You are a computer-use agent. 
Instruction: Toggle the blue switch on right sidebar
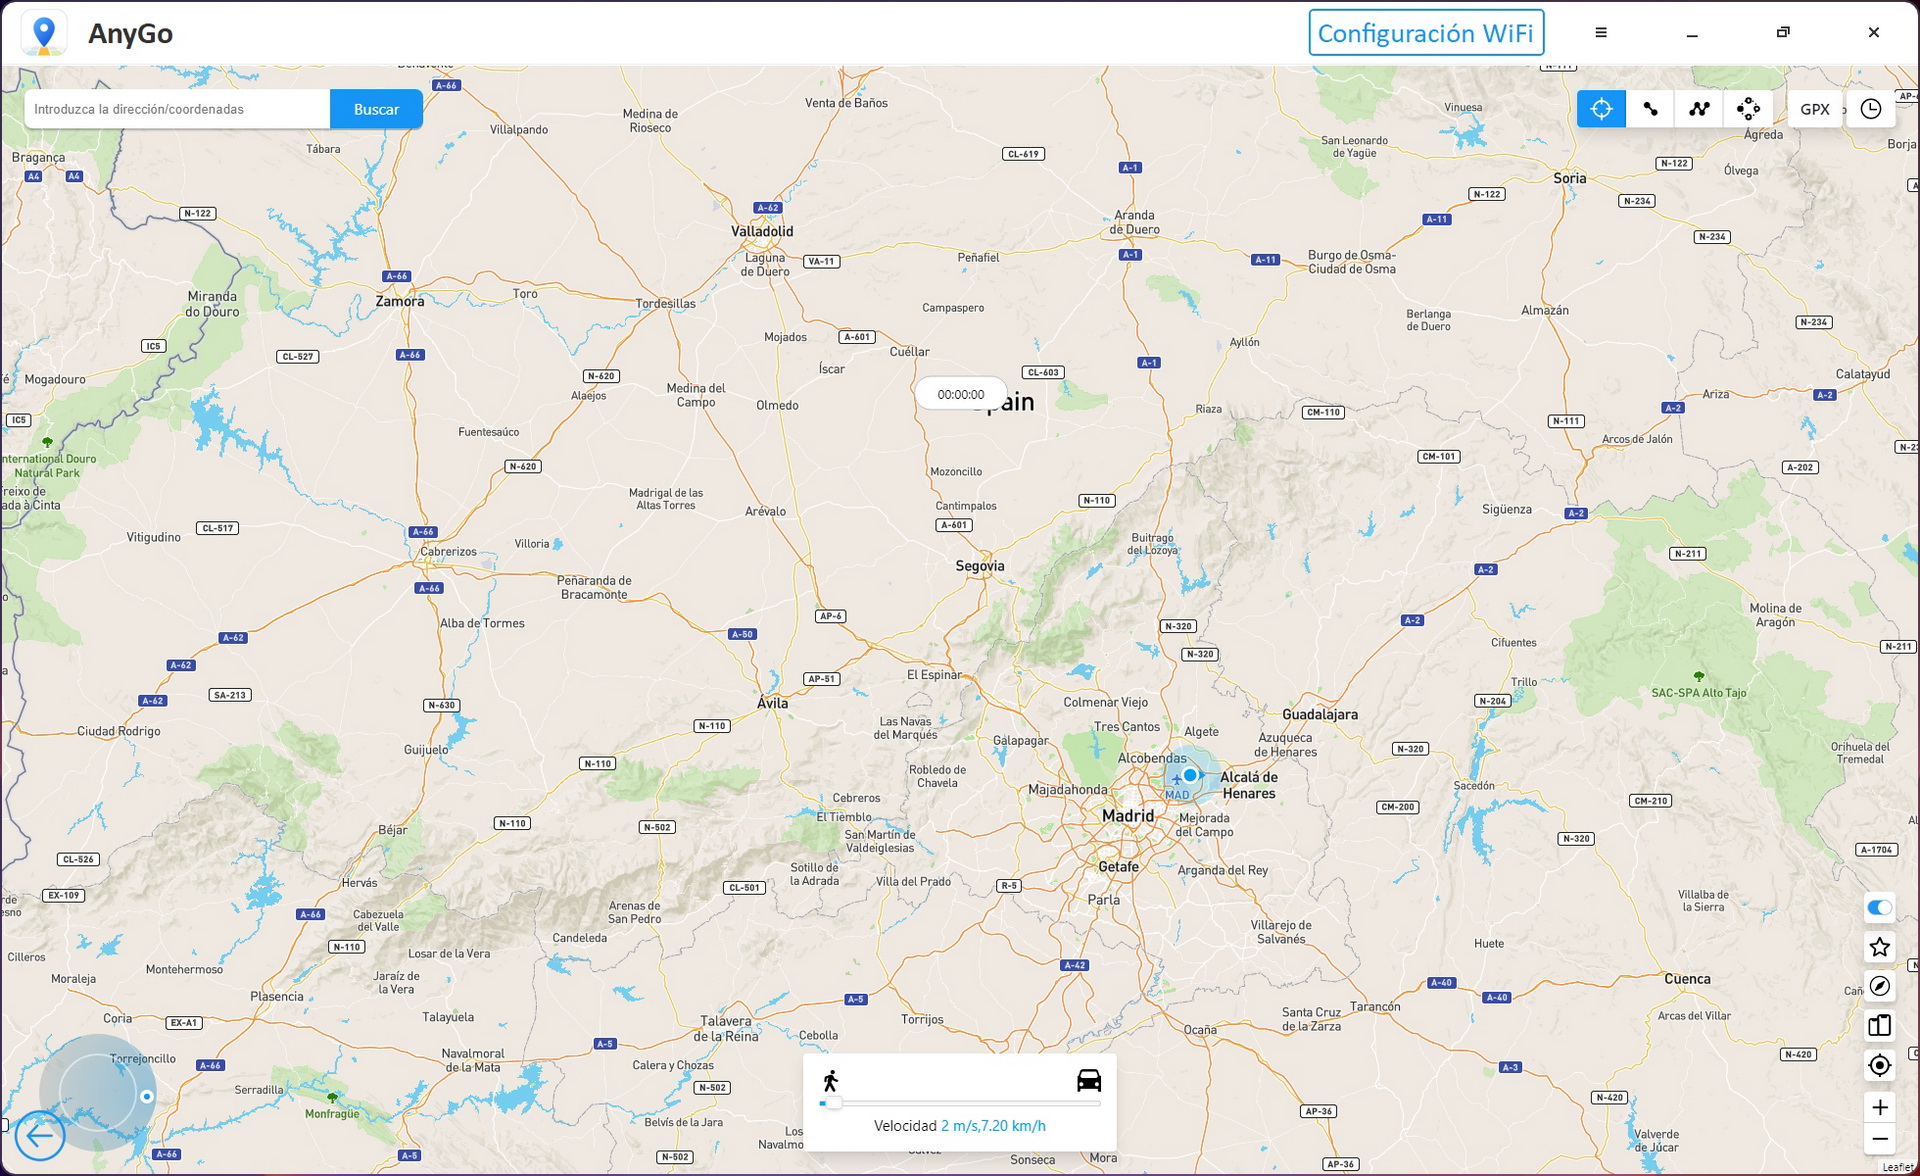(1880, 908)
